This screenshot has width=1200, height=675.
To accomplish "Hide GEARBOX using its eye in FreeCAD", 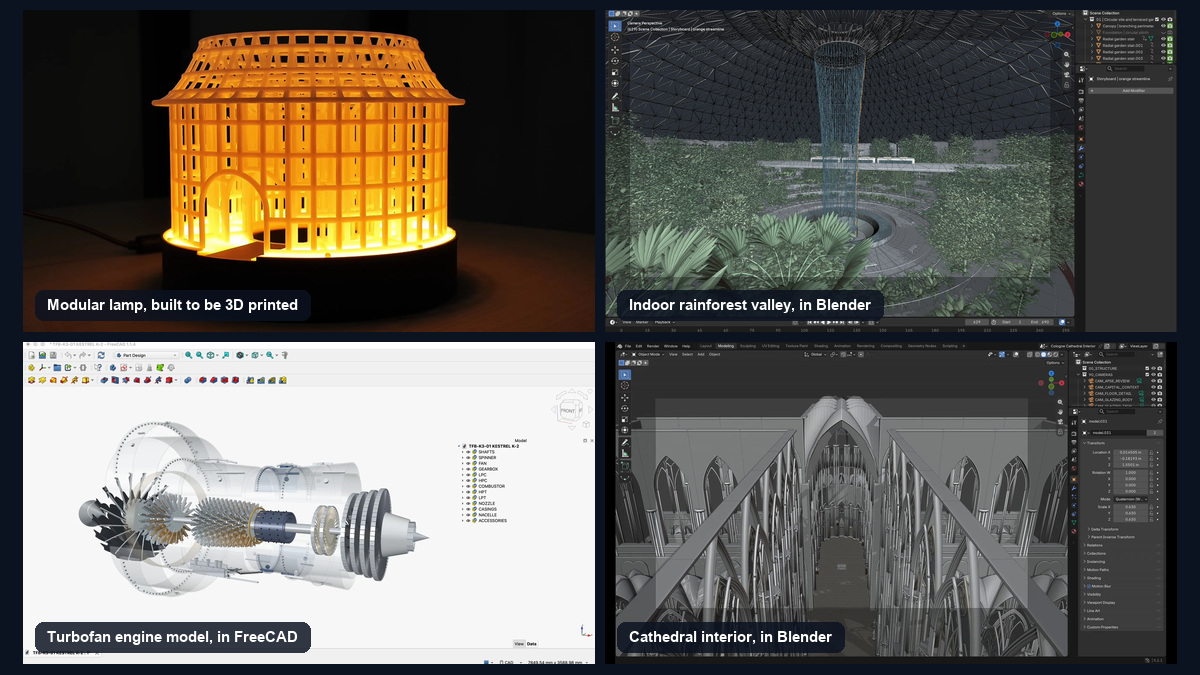I will [x=468, y=469].
